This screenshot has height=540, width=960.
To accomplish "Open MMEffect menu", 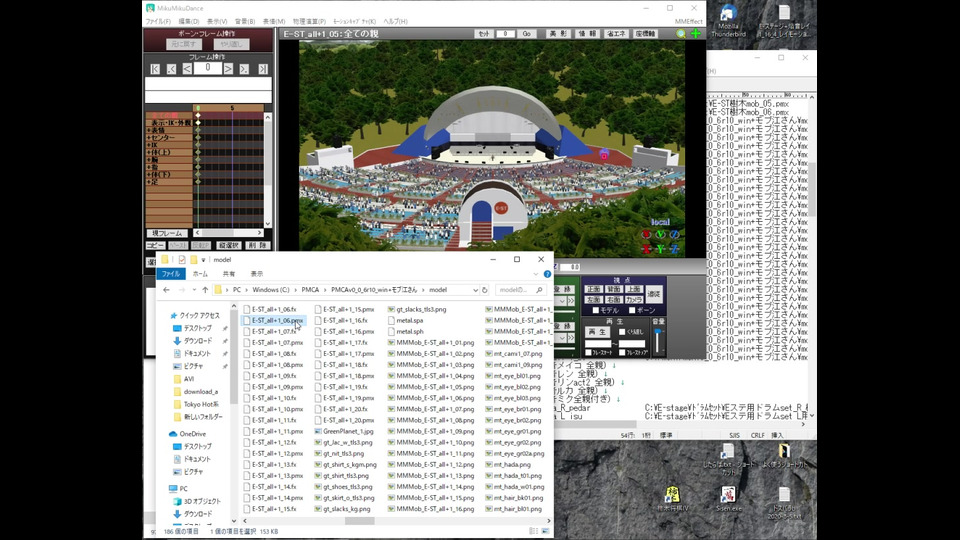I will [689, 21].
